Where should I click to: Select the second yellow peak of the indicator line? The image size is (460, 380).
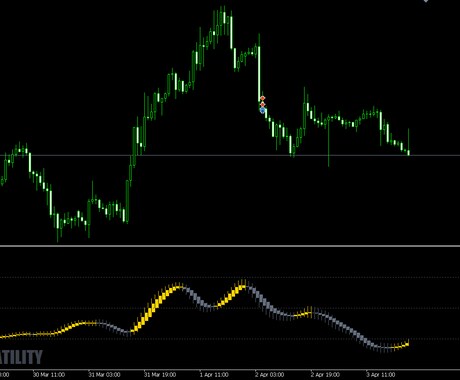tap(243, 285)
